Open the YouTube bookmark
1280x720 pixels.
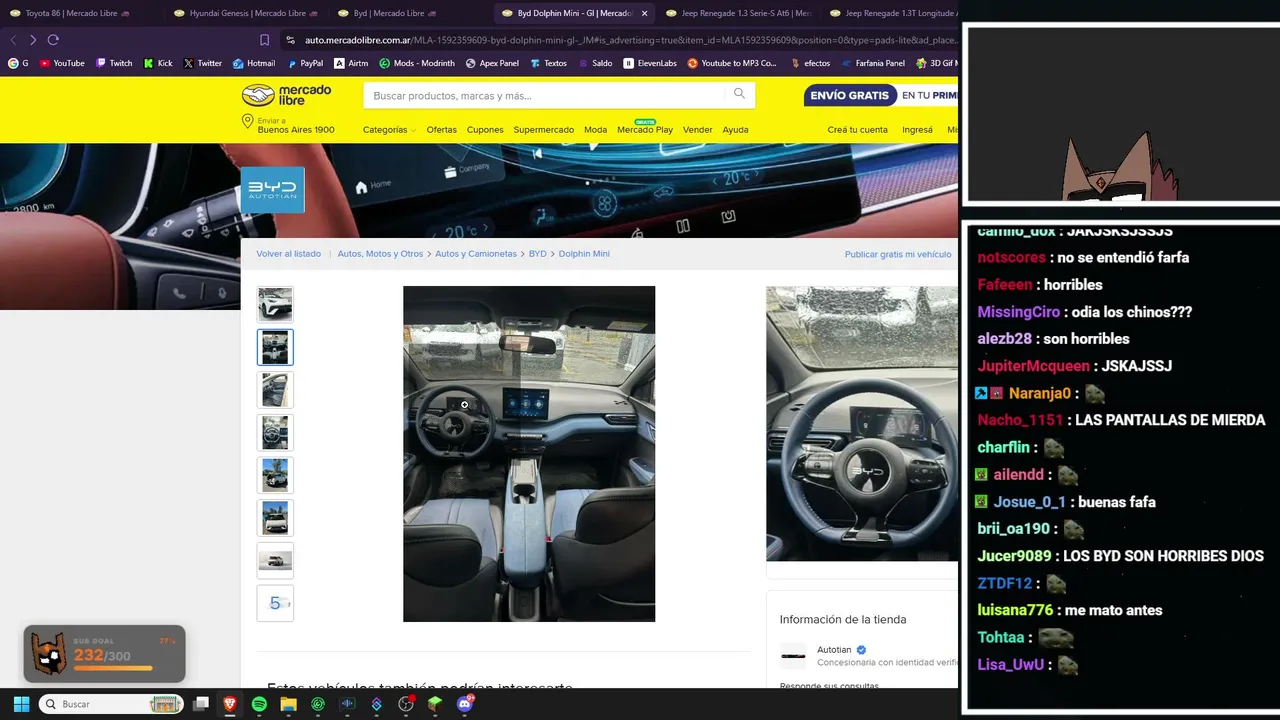62,63
